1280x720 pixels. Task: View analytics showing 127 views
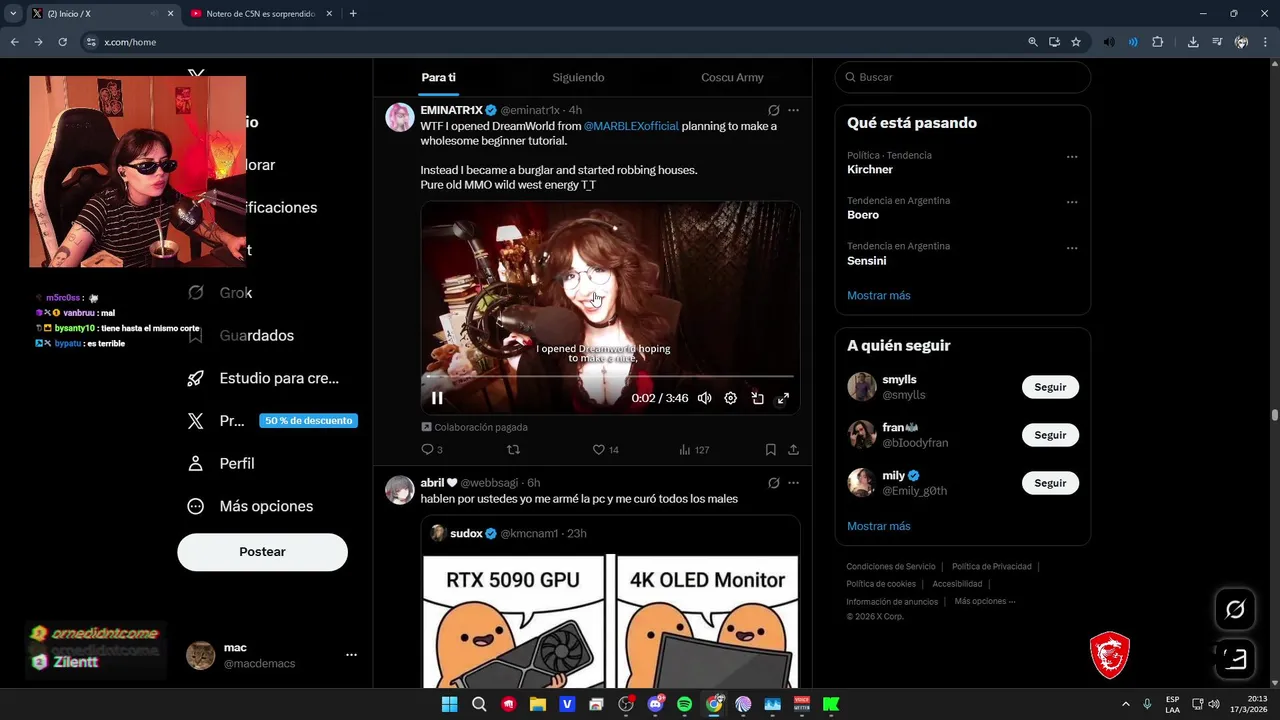694,450
